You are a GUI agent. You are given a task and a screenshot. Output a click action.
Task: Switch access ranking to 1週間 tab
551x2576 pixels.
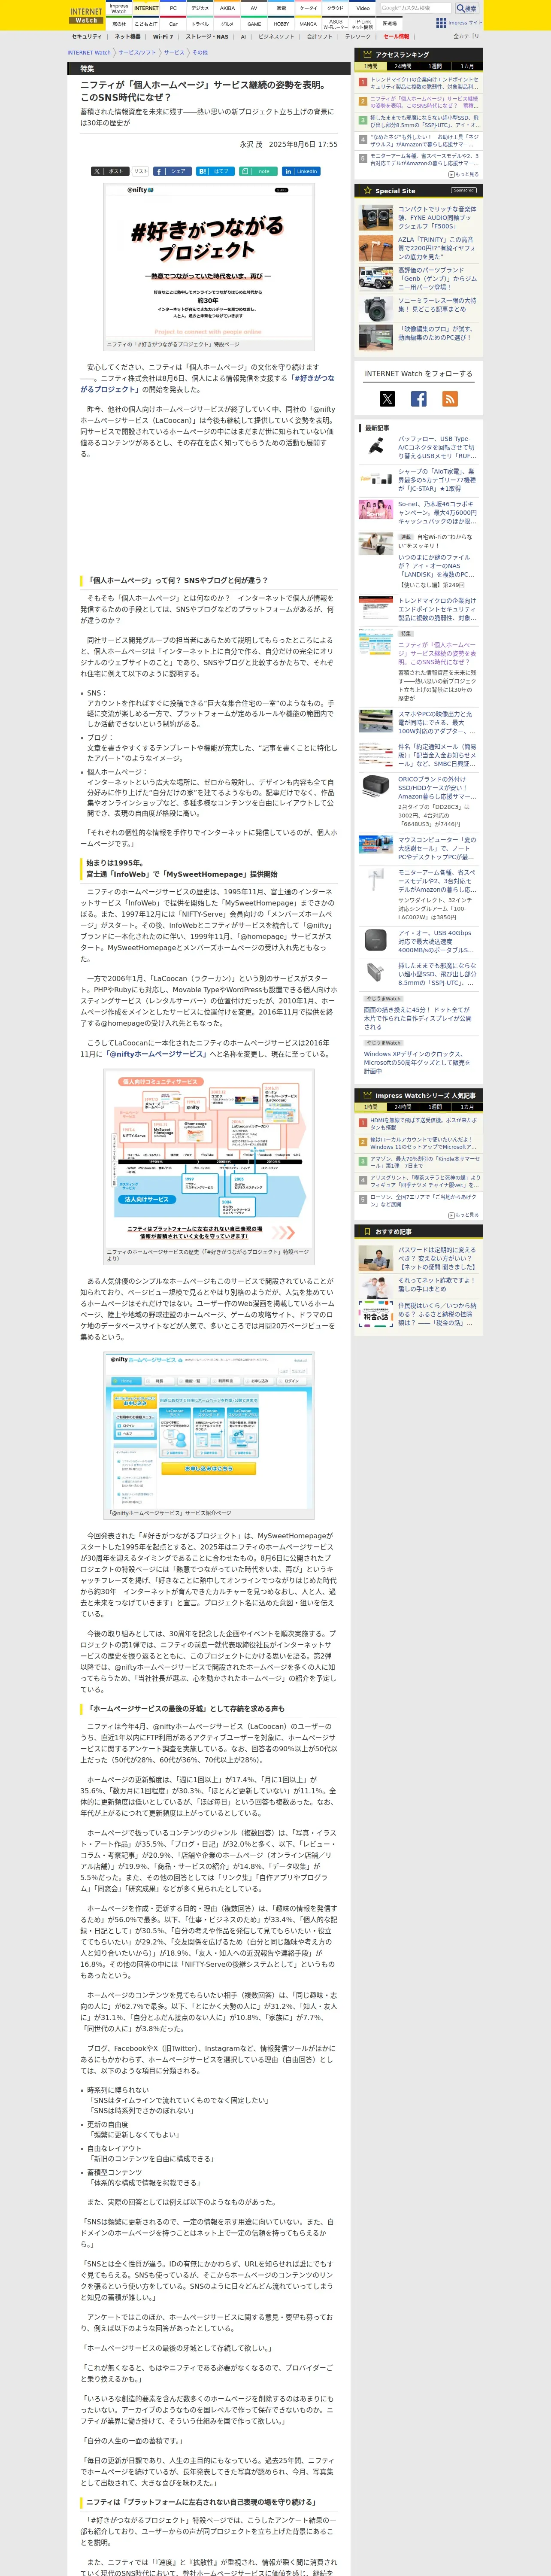coord(435,66)
